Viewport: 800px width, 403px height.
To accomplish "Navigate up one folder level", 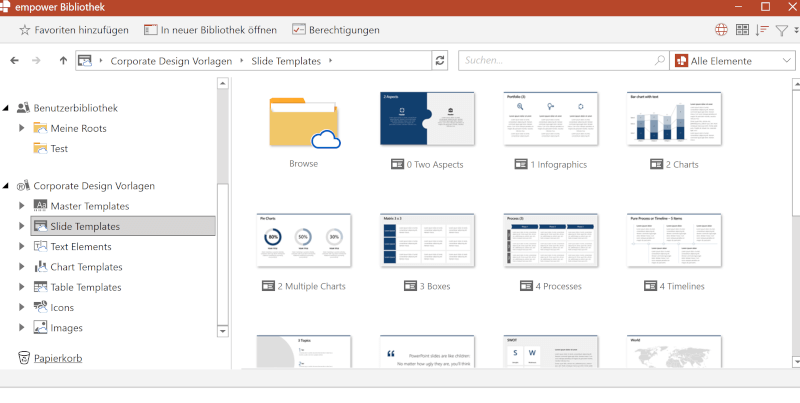I will click(63, 61).
